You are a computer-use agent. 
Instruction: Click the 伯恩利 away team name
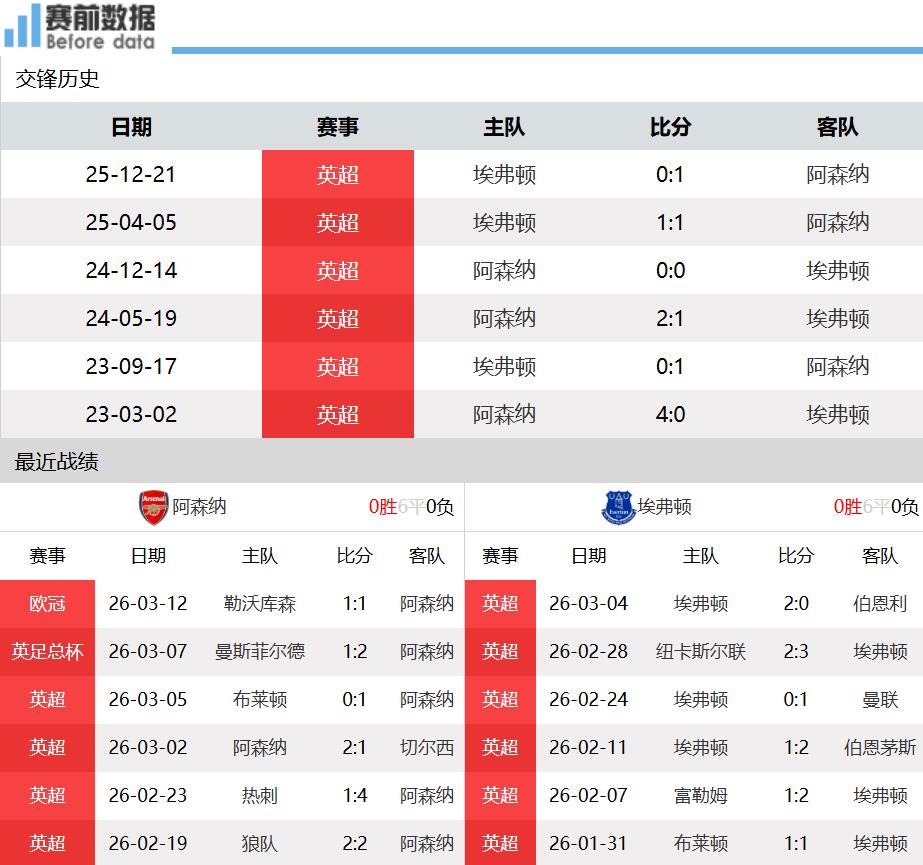click(880, 604)
